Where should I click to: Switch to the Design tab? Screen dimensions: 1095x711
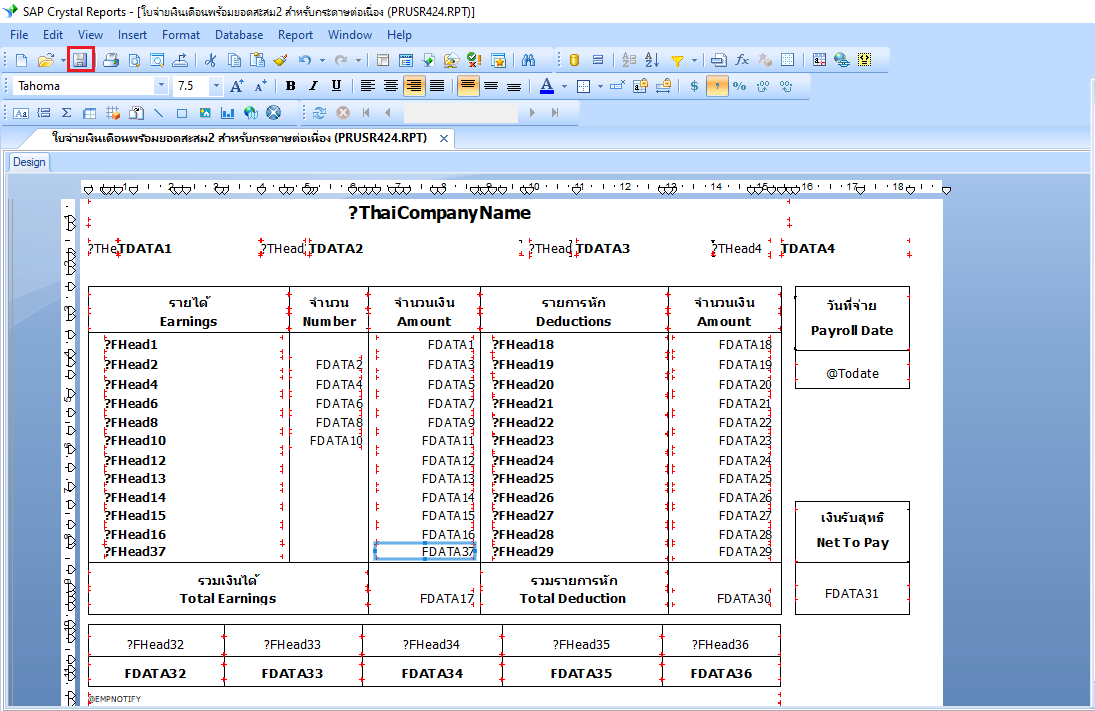pos(29,162)
